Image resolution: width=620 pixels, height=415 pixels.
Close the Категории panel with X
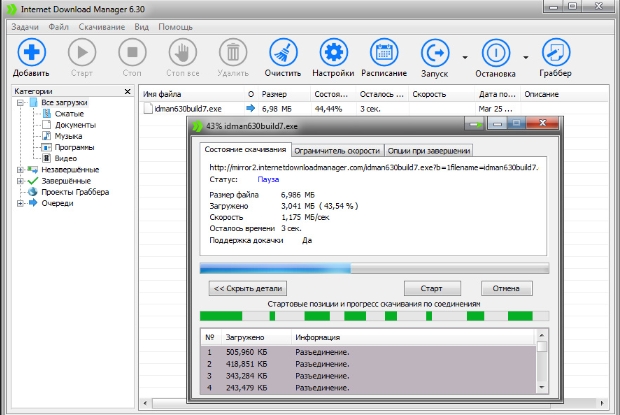(x=127, y=91)
